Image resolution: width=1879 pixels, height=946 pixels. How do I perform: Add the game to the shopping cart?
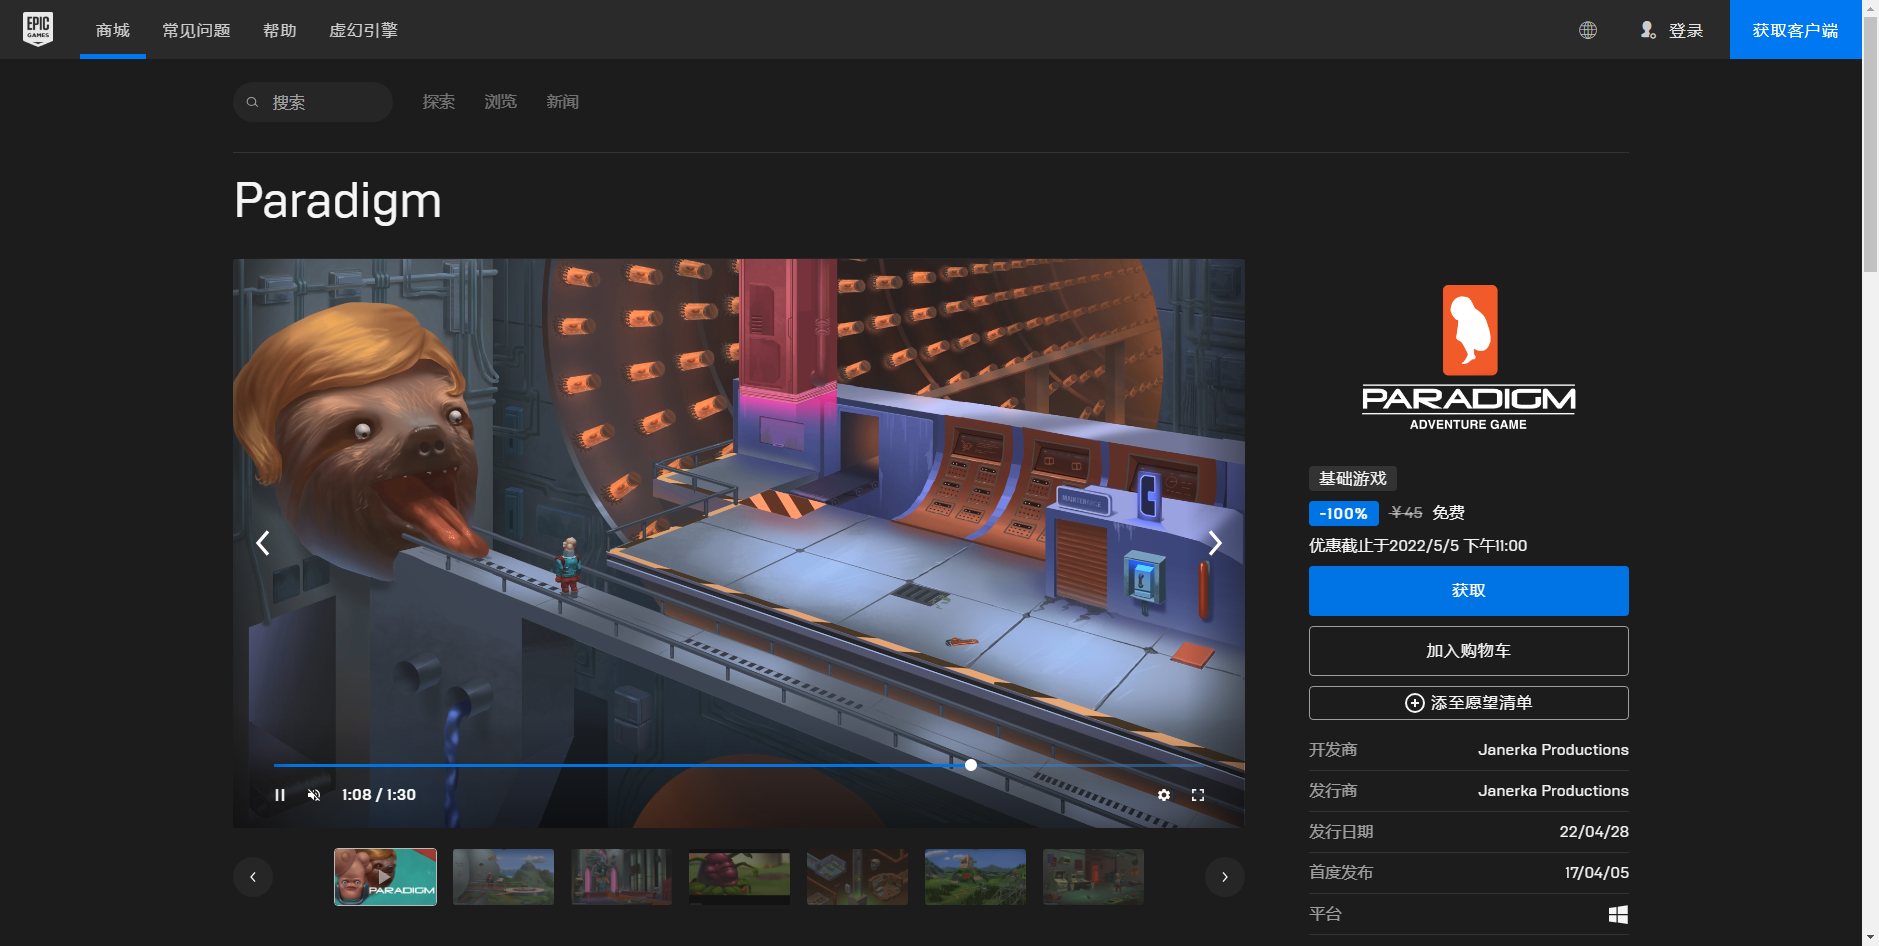coord(1467,650)
